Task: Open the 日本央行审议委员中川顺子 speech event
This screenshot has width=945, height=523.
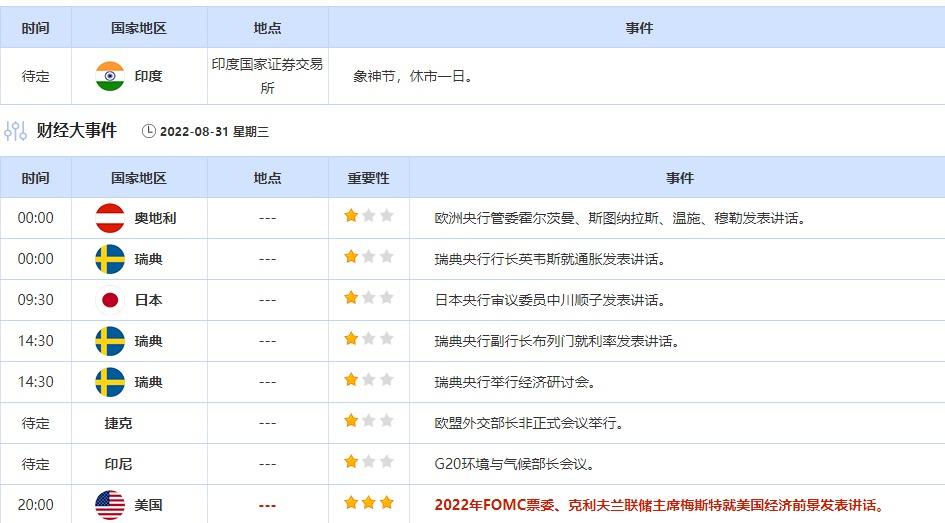Action: [x=550, y=299]
